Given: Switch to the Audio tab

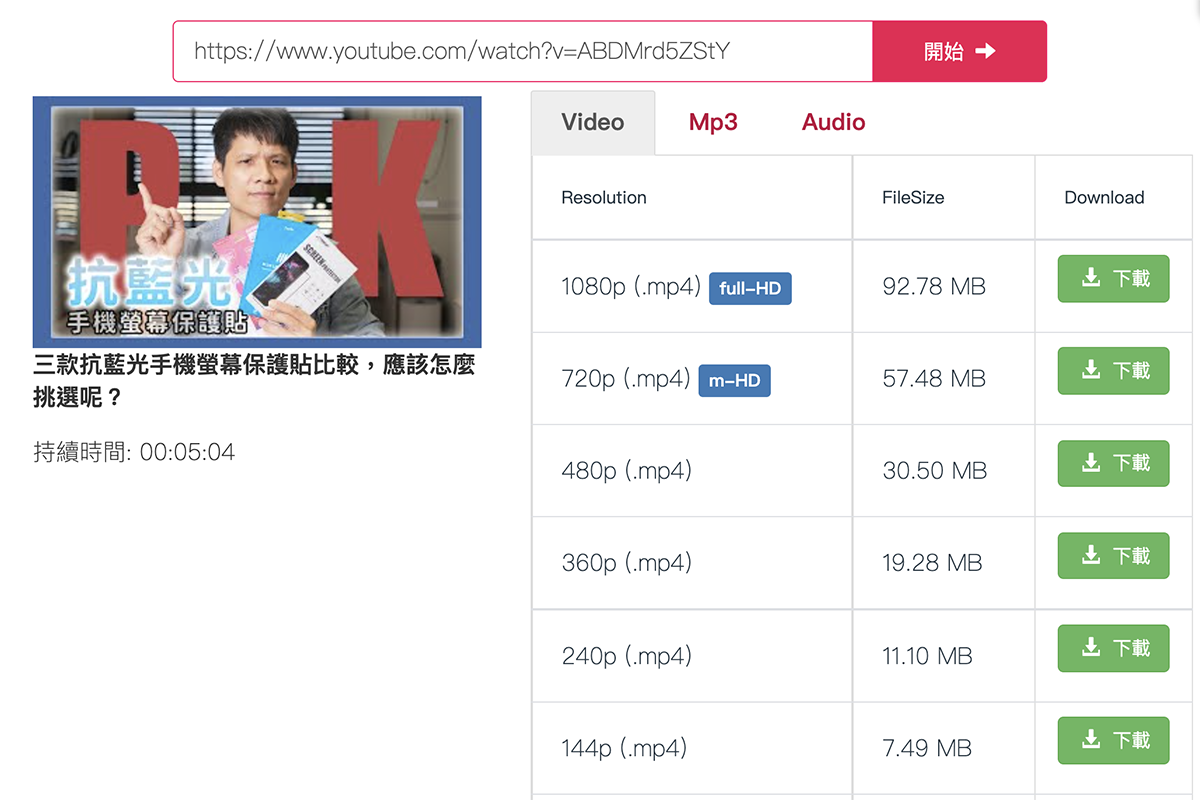Looking at the screenshot, I should click(x=833, y=122).
